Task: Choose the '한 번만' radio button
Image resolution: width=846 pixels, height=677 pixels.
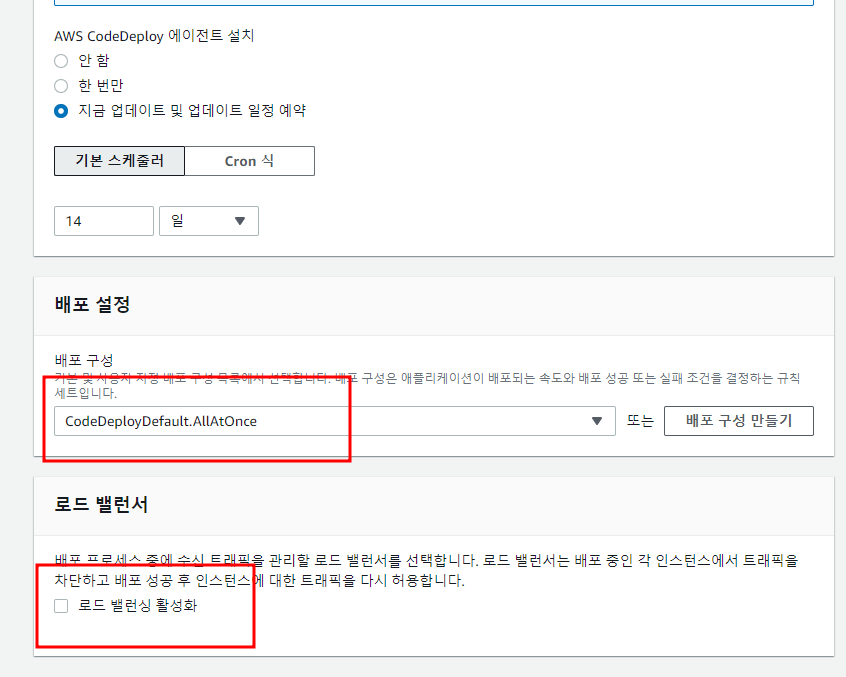Action: (61, 86)
